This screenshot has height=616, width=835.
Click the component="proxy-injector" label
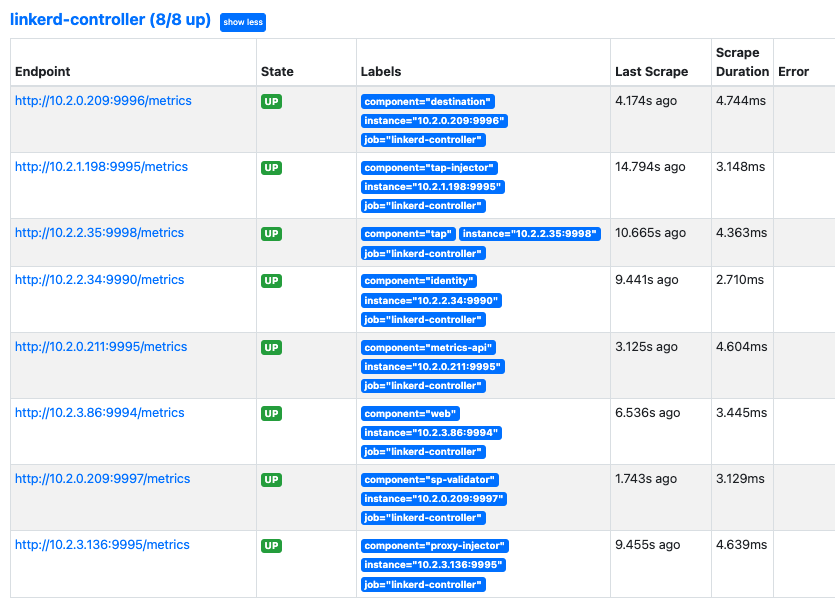435,546
